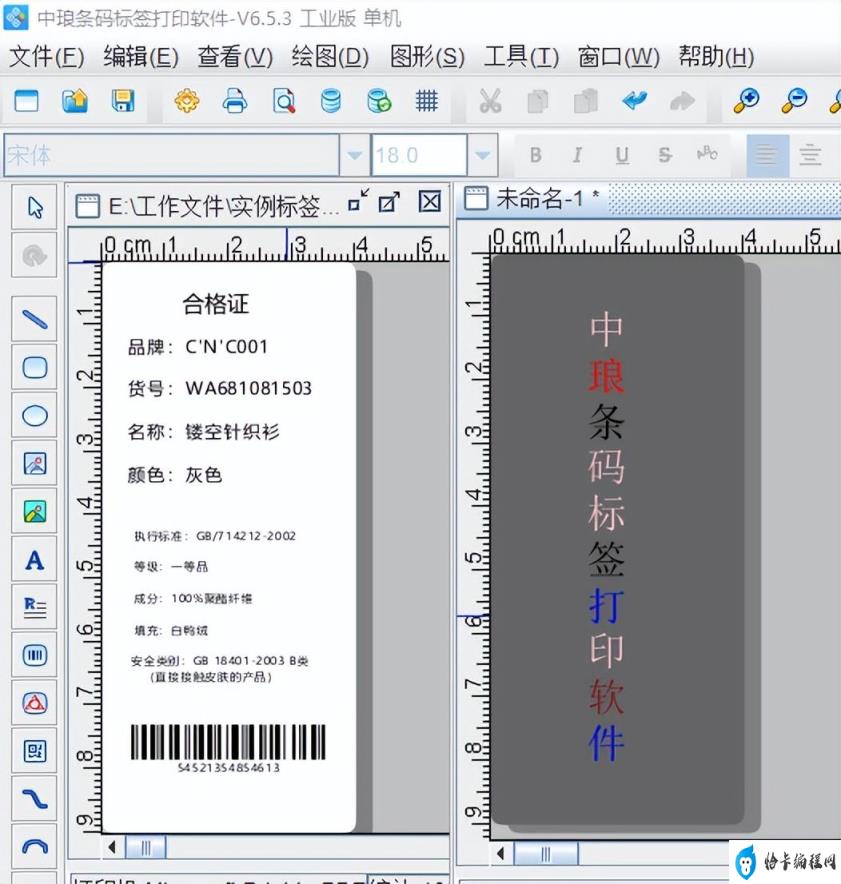Zoom out with minus magnifier

point(794,101)
